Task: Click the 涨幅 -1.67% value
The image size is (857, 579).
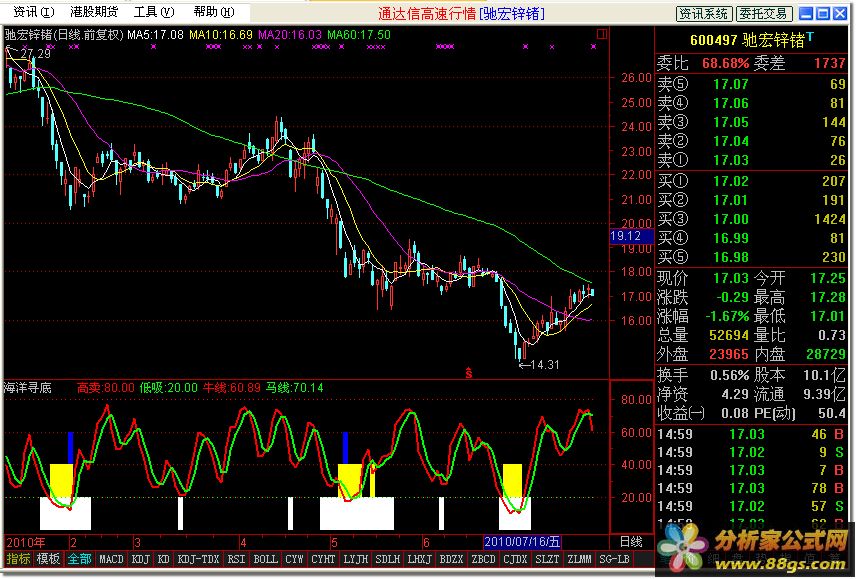Action: [727, 317]
